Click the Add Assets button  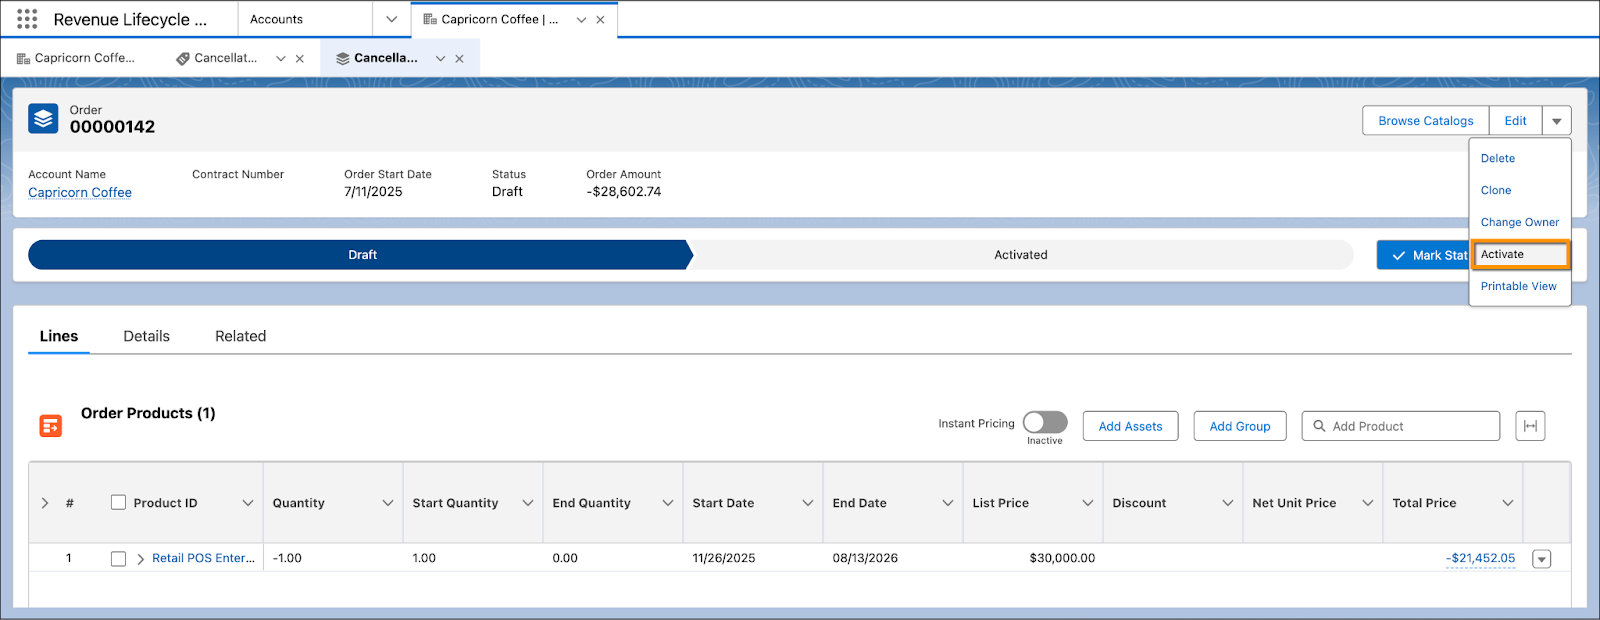point(1130,426)
